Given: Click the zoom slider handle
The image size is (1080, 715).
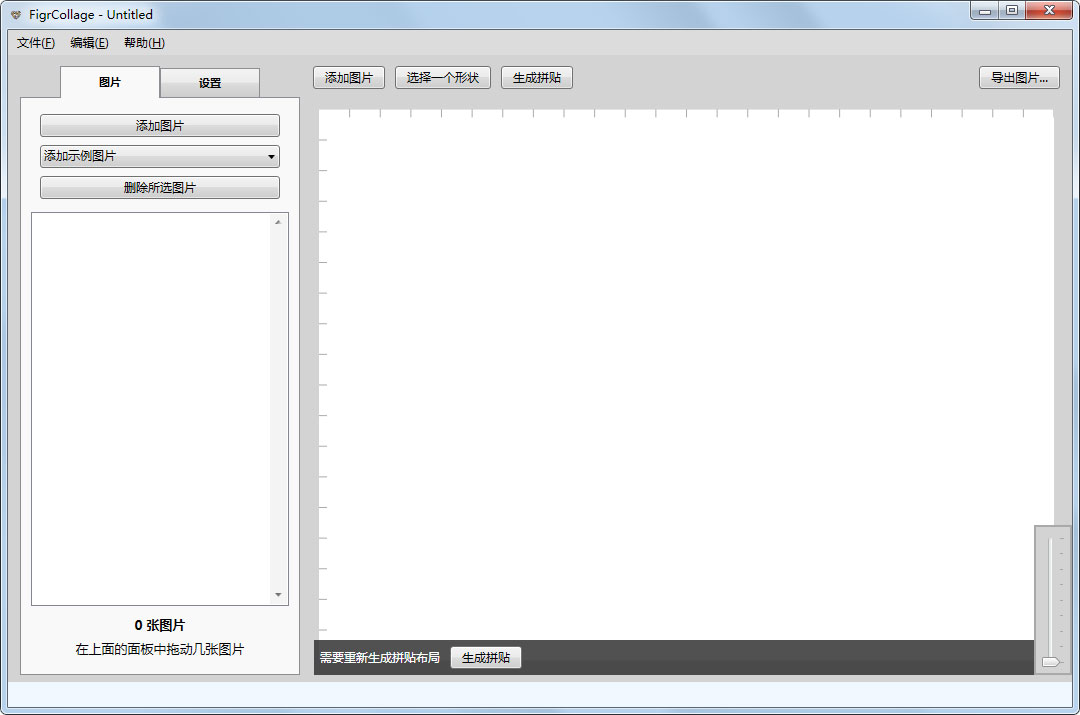Looking at the screenshot, I should coord(1050,662).
